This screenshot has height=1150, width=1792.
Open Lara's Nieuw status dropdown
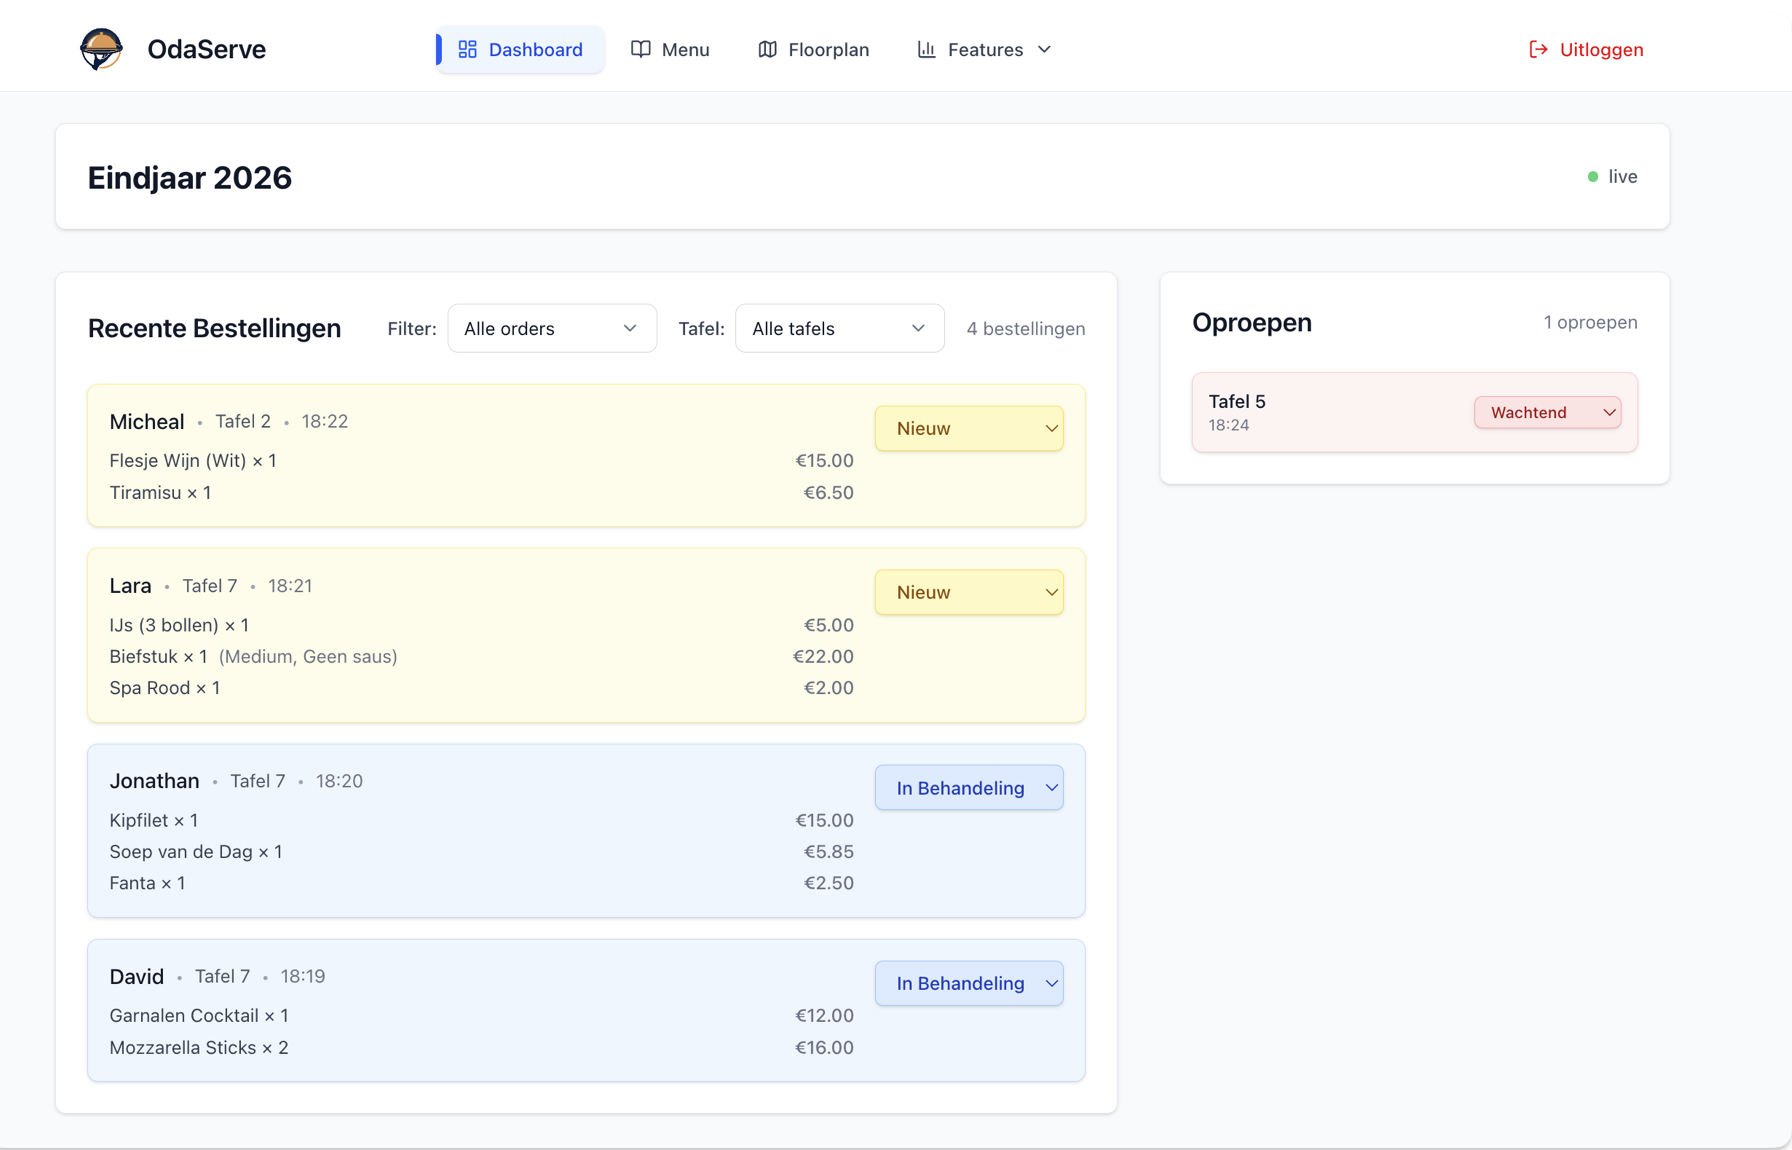(968, 592)
